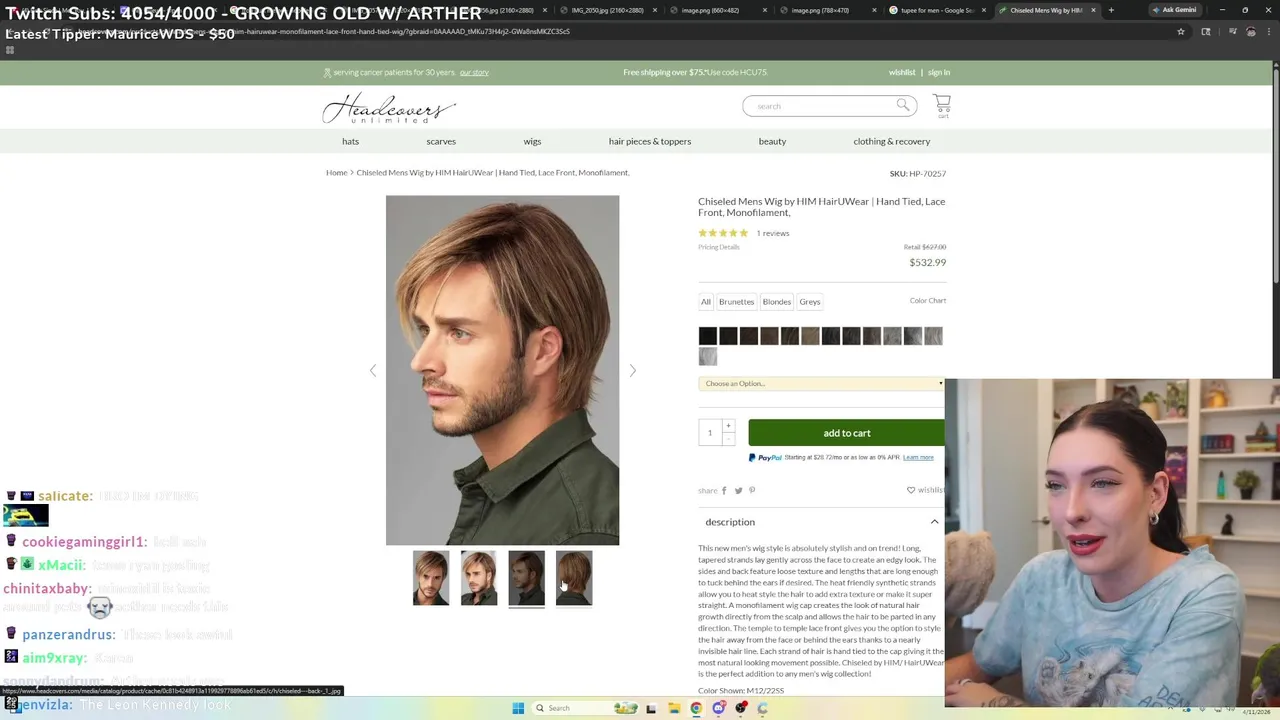Open the scarves menu
Viewport: 1280px width, 720px height.
[441, 141]
